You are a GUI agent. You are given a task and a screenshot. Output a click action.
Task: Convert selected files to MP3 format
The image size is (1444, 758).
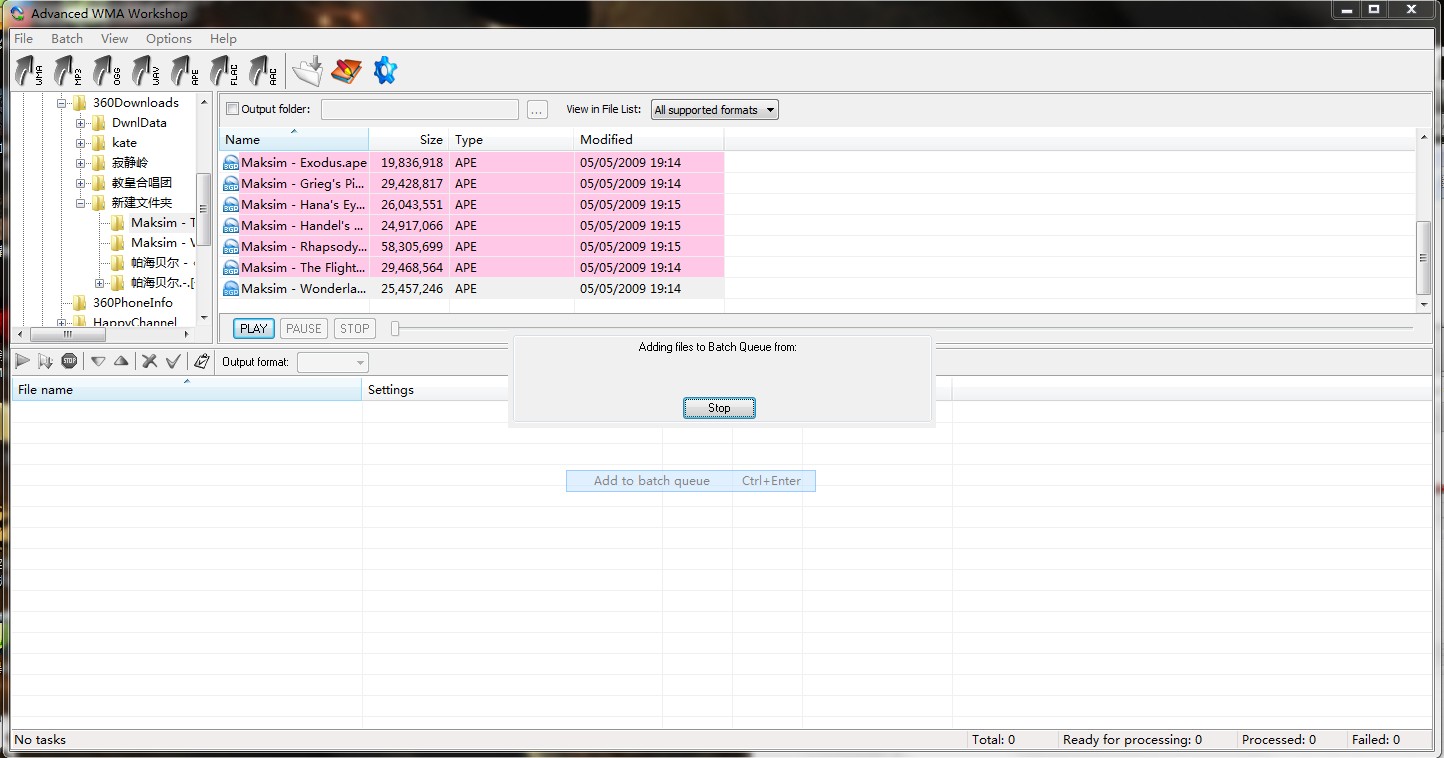68,71
